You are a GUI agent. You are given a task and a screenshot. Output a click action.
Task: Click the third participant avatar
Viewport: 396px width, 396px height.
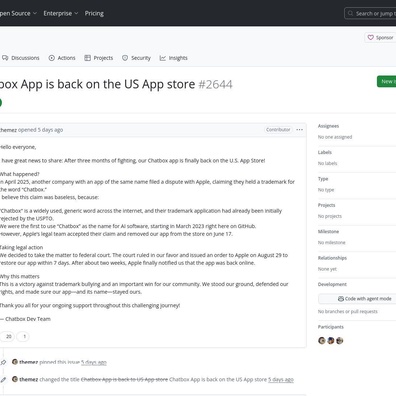(340, 340)
